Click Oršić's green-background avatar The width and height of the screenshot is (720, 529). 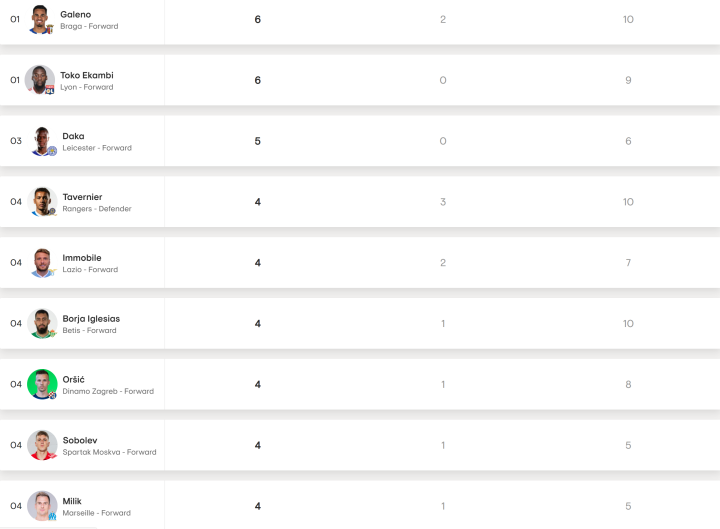(42, 385)
